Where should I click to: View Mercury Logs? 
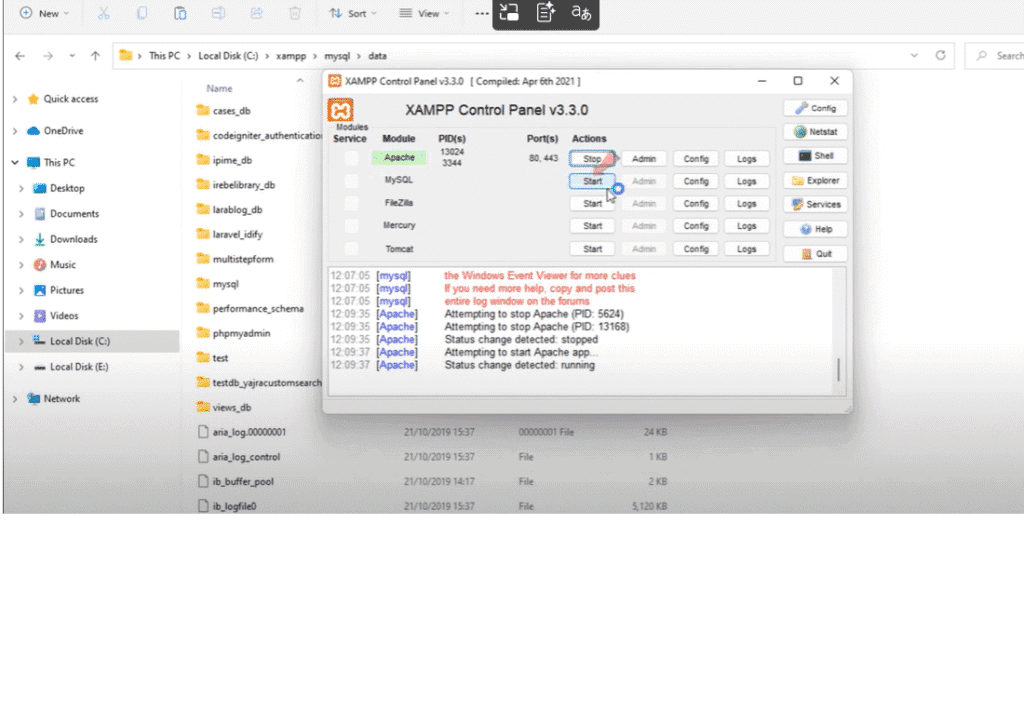746,226
